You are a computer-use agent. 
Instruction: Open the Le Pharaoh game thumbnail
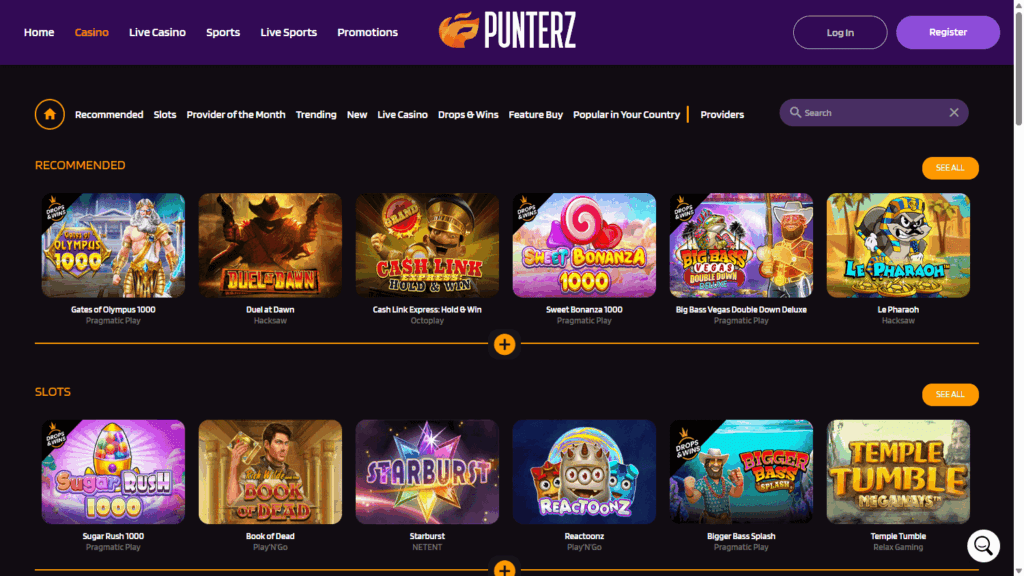pos(898,245)
